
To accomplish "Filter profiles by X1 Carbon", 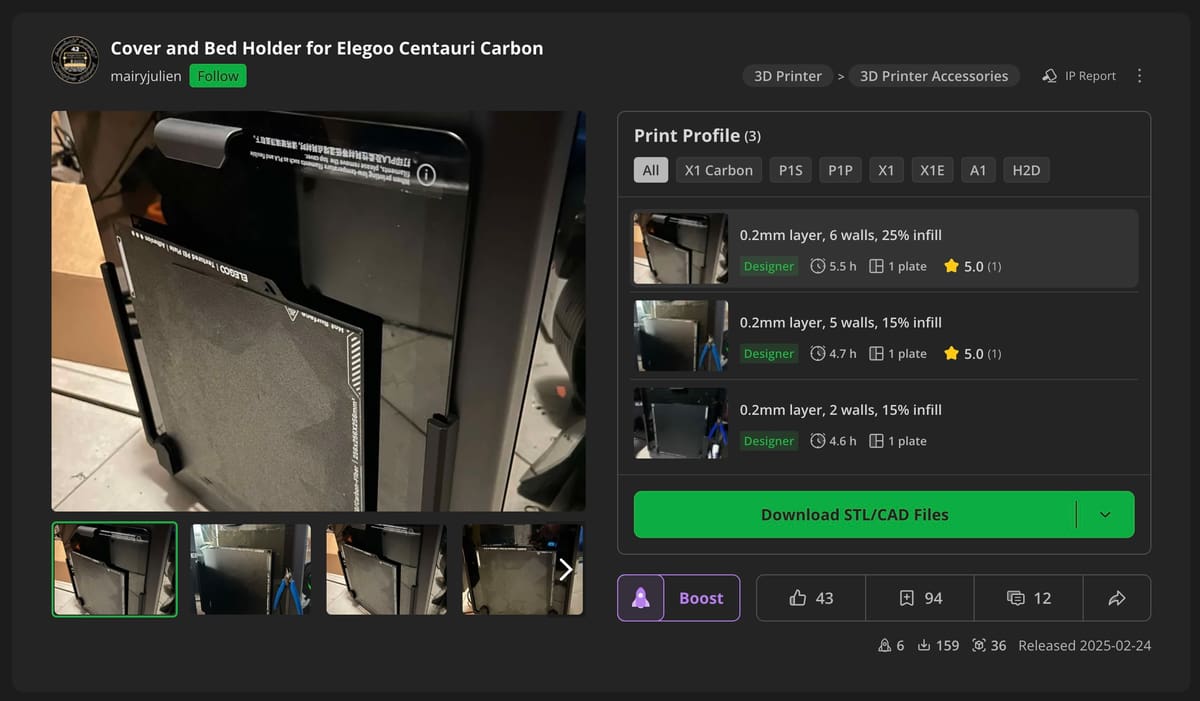I will 719,170.
